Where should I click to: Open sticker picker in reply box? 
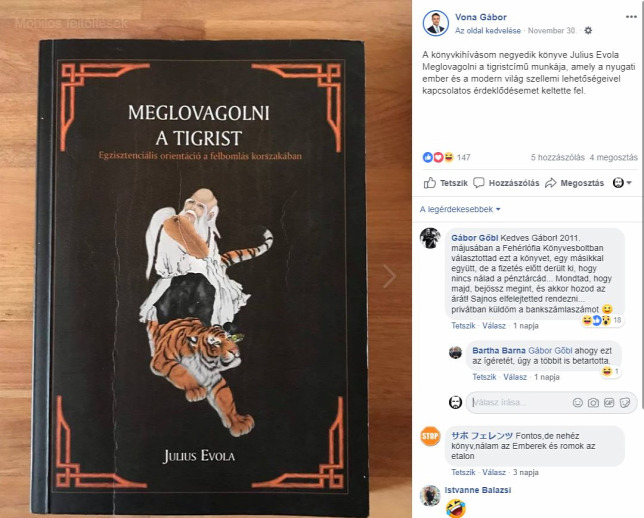(x=625, y=403)
